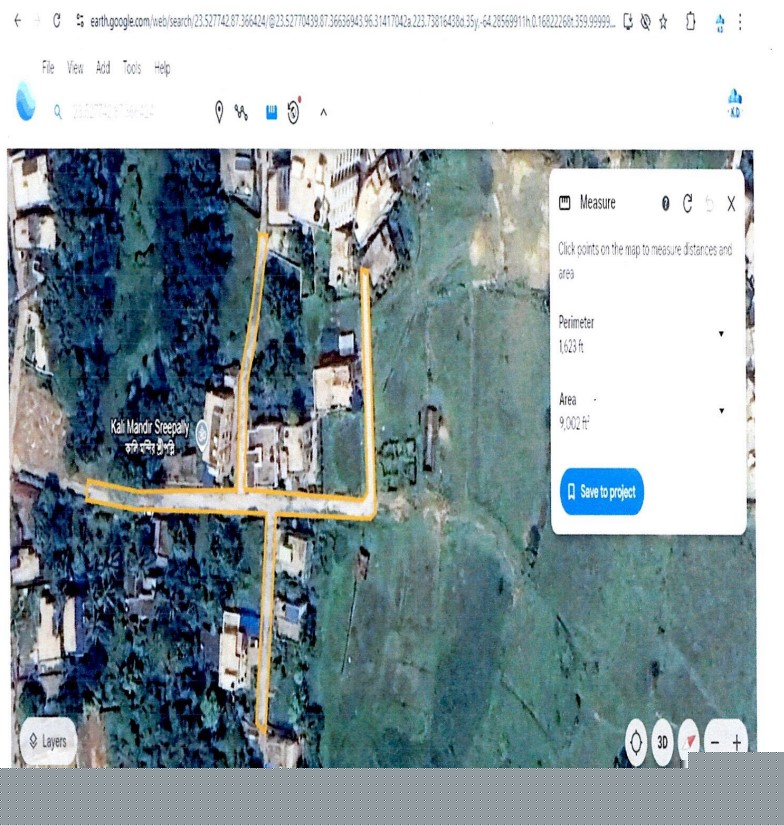Click the Save to project button
784x825 pixels.
point(601,492)
